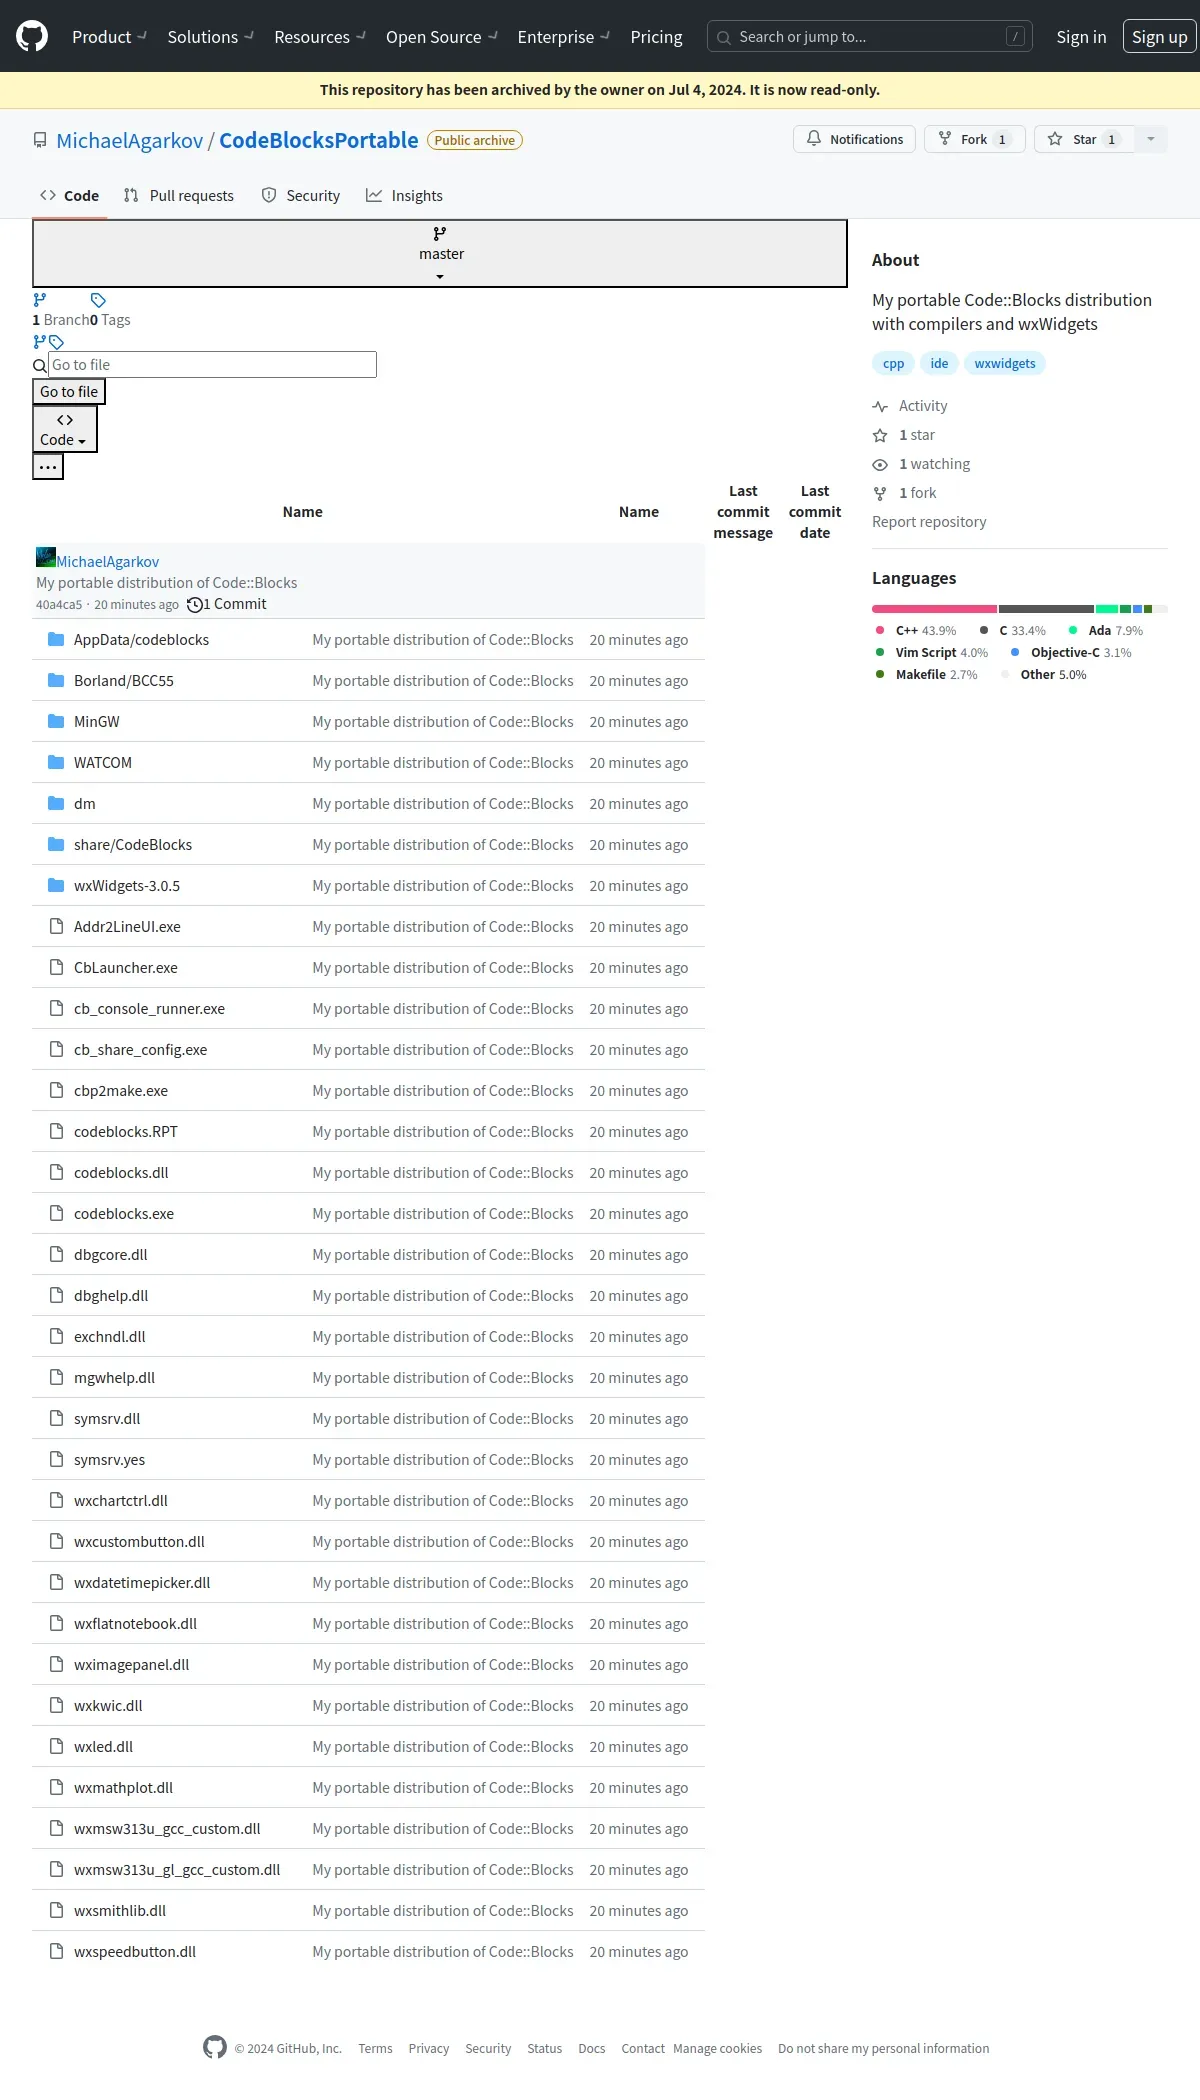Viewport: 1200px width, 2100px height.
Task: Click the MichaelAgarkov avatar in commit row
Action: click(46, 557)
